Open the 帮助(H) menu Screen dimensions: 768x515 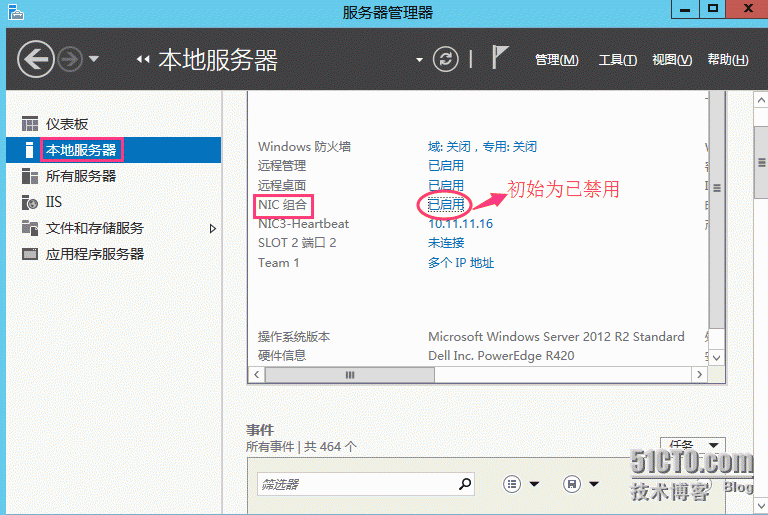click(x=728, y=60)
